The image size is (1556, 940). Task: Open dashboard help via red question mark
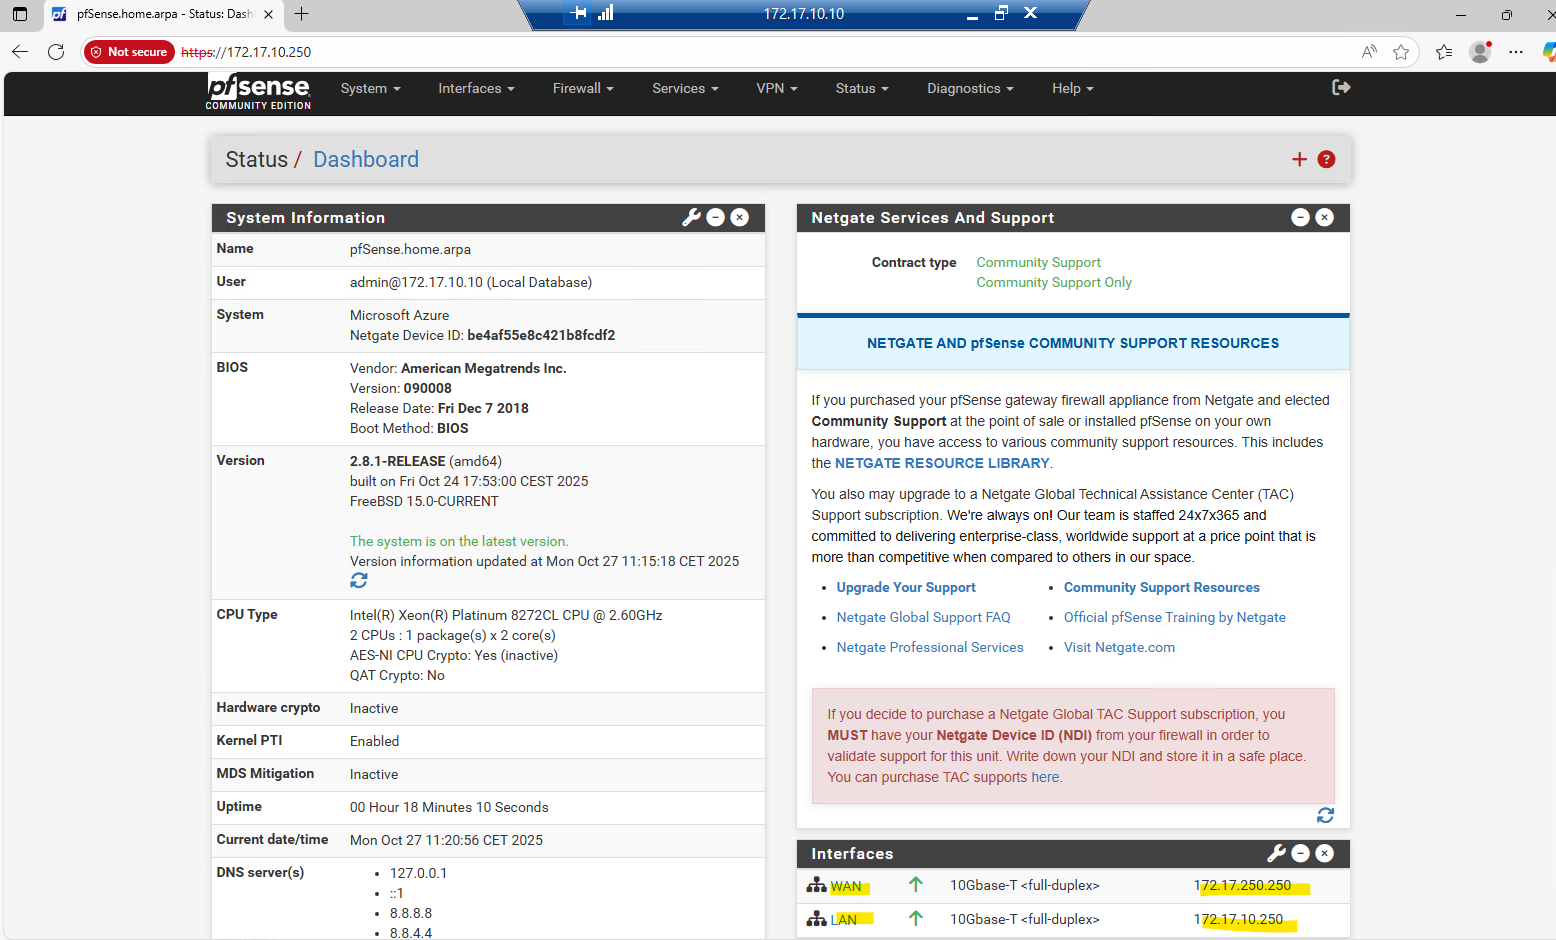tap(1326, 160)
